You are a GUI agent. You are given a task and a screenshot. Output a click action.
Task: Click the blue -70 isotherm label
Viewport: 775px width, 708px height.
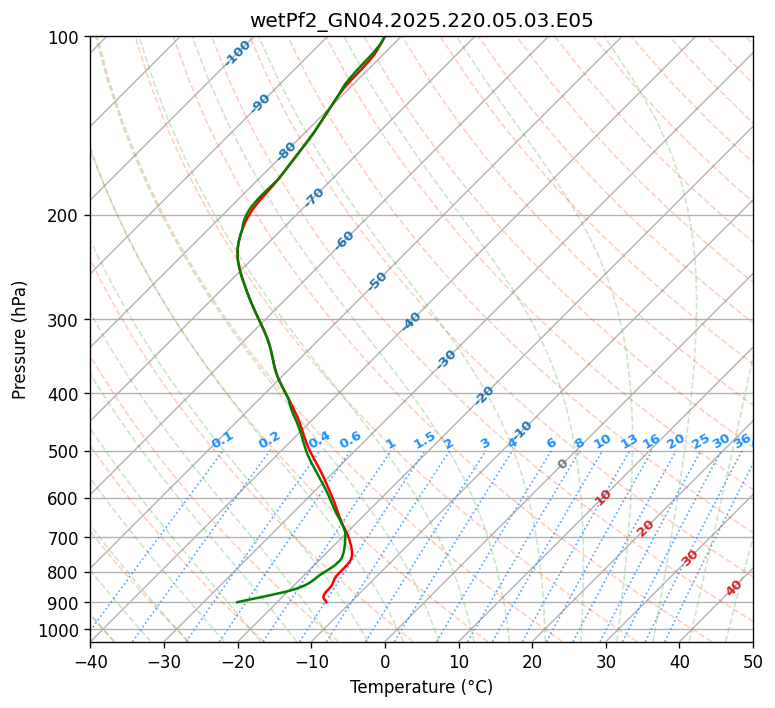click(313, 197)
